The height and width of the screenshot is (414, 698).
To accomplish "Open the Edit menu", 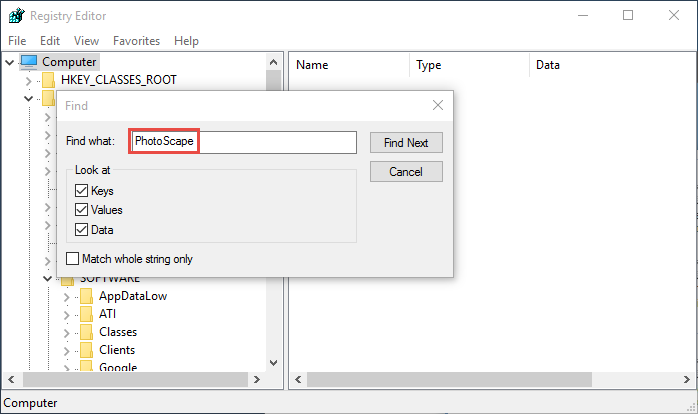I will (x=50, y=41).
